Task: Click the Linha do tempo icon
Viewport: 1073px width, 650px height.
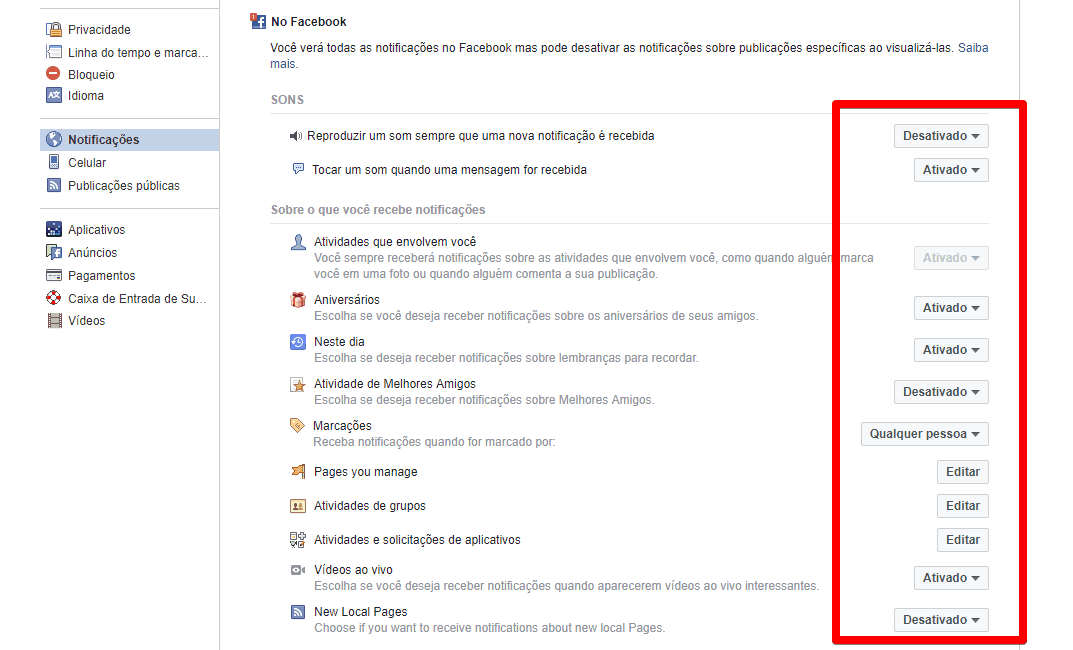Action: click(x=53, y=52)
